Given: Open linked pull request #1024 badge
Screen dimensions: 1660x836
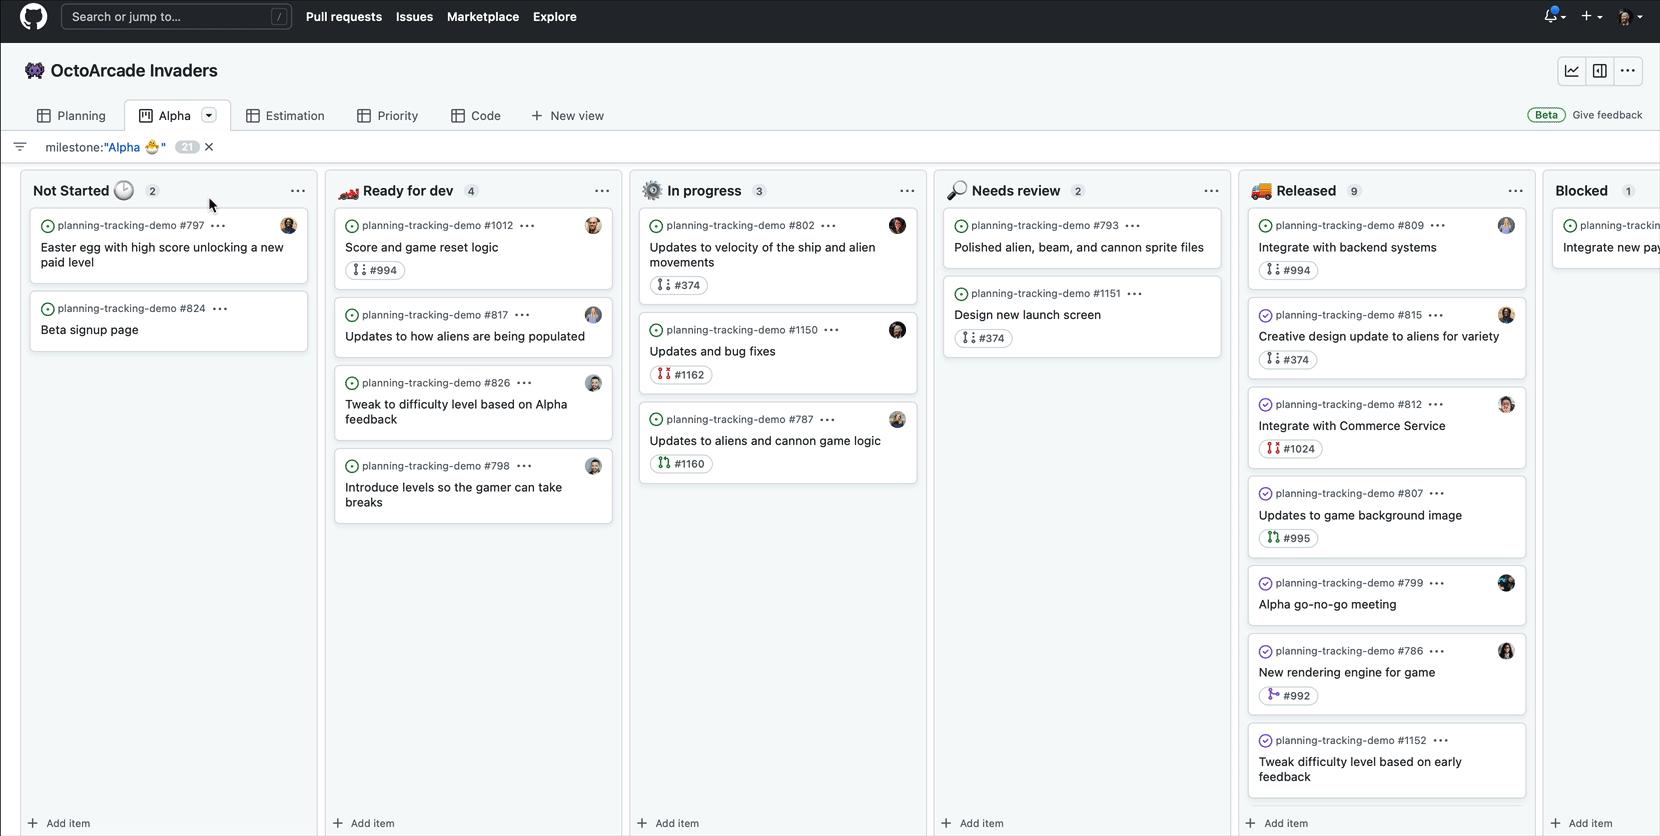Looking at the screenshot, I should [x=1290, y=449].
